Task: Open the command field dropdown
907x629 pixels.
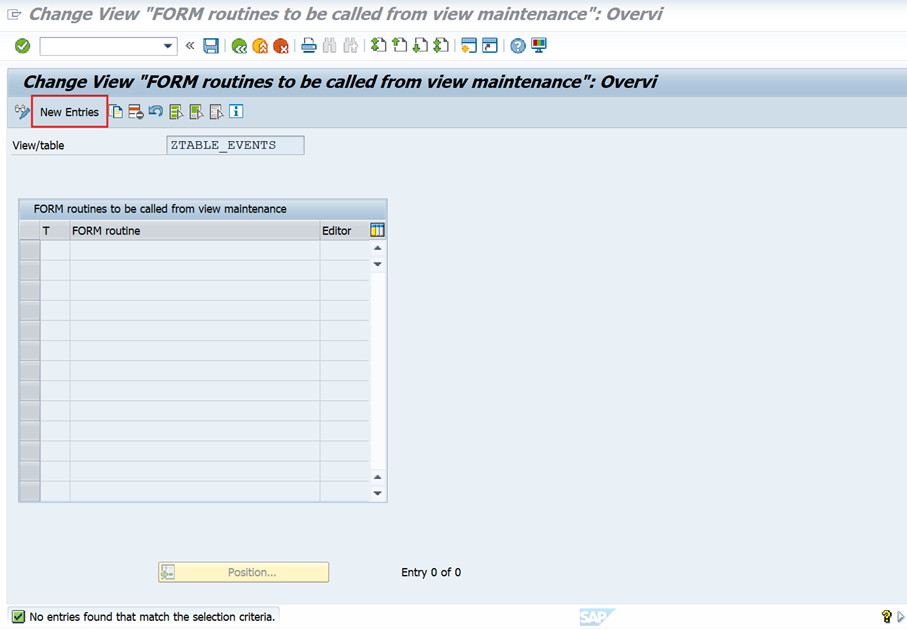Action: (x=169, y=45)
